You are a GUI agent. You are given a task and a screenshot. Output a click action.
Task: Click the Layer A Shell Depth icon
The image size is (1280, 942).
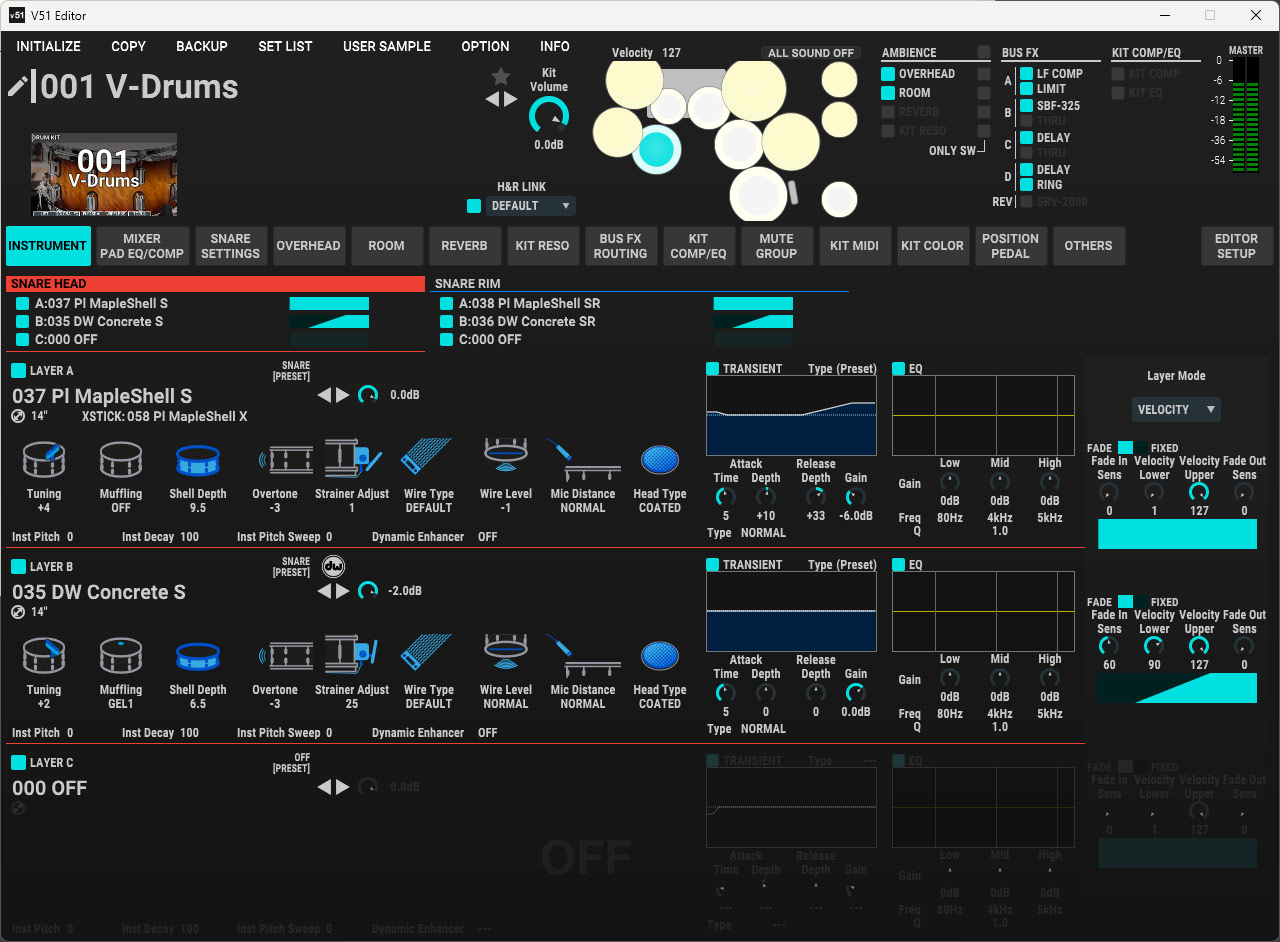[197, 460]
